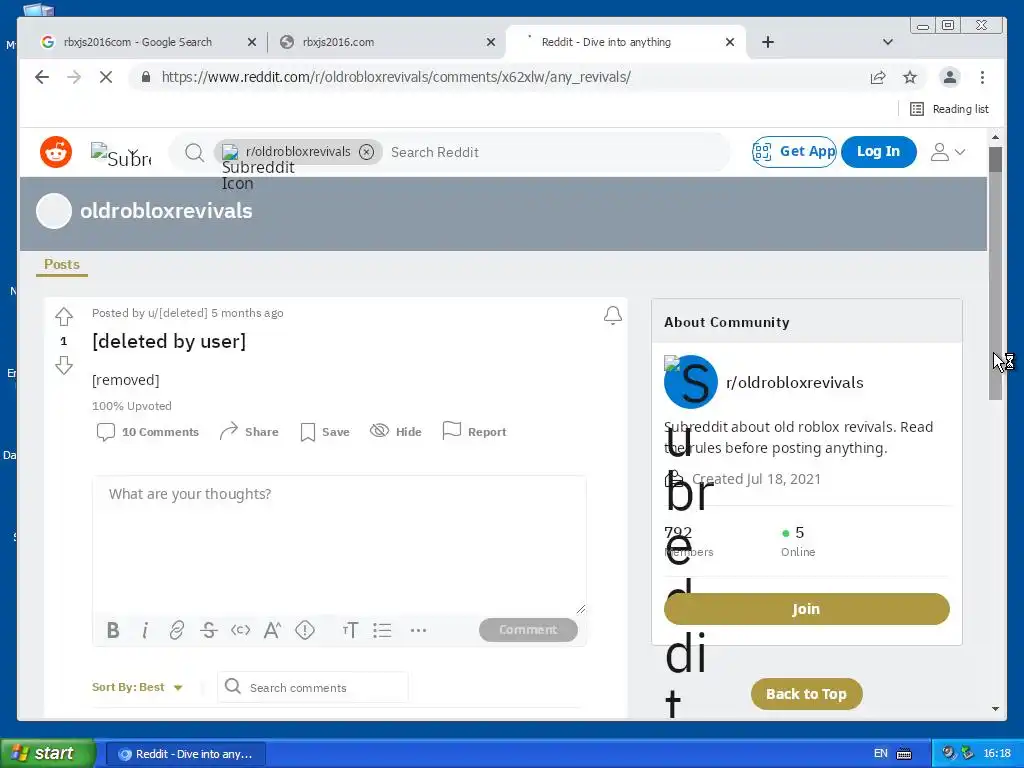Bookmark this page with star icon
The width and height of the screenshot is (1024, 768).
point(910,77)
